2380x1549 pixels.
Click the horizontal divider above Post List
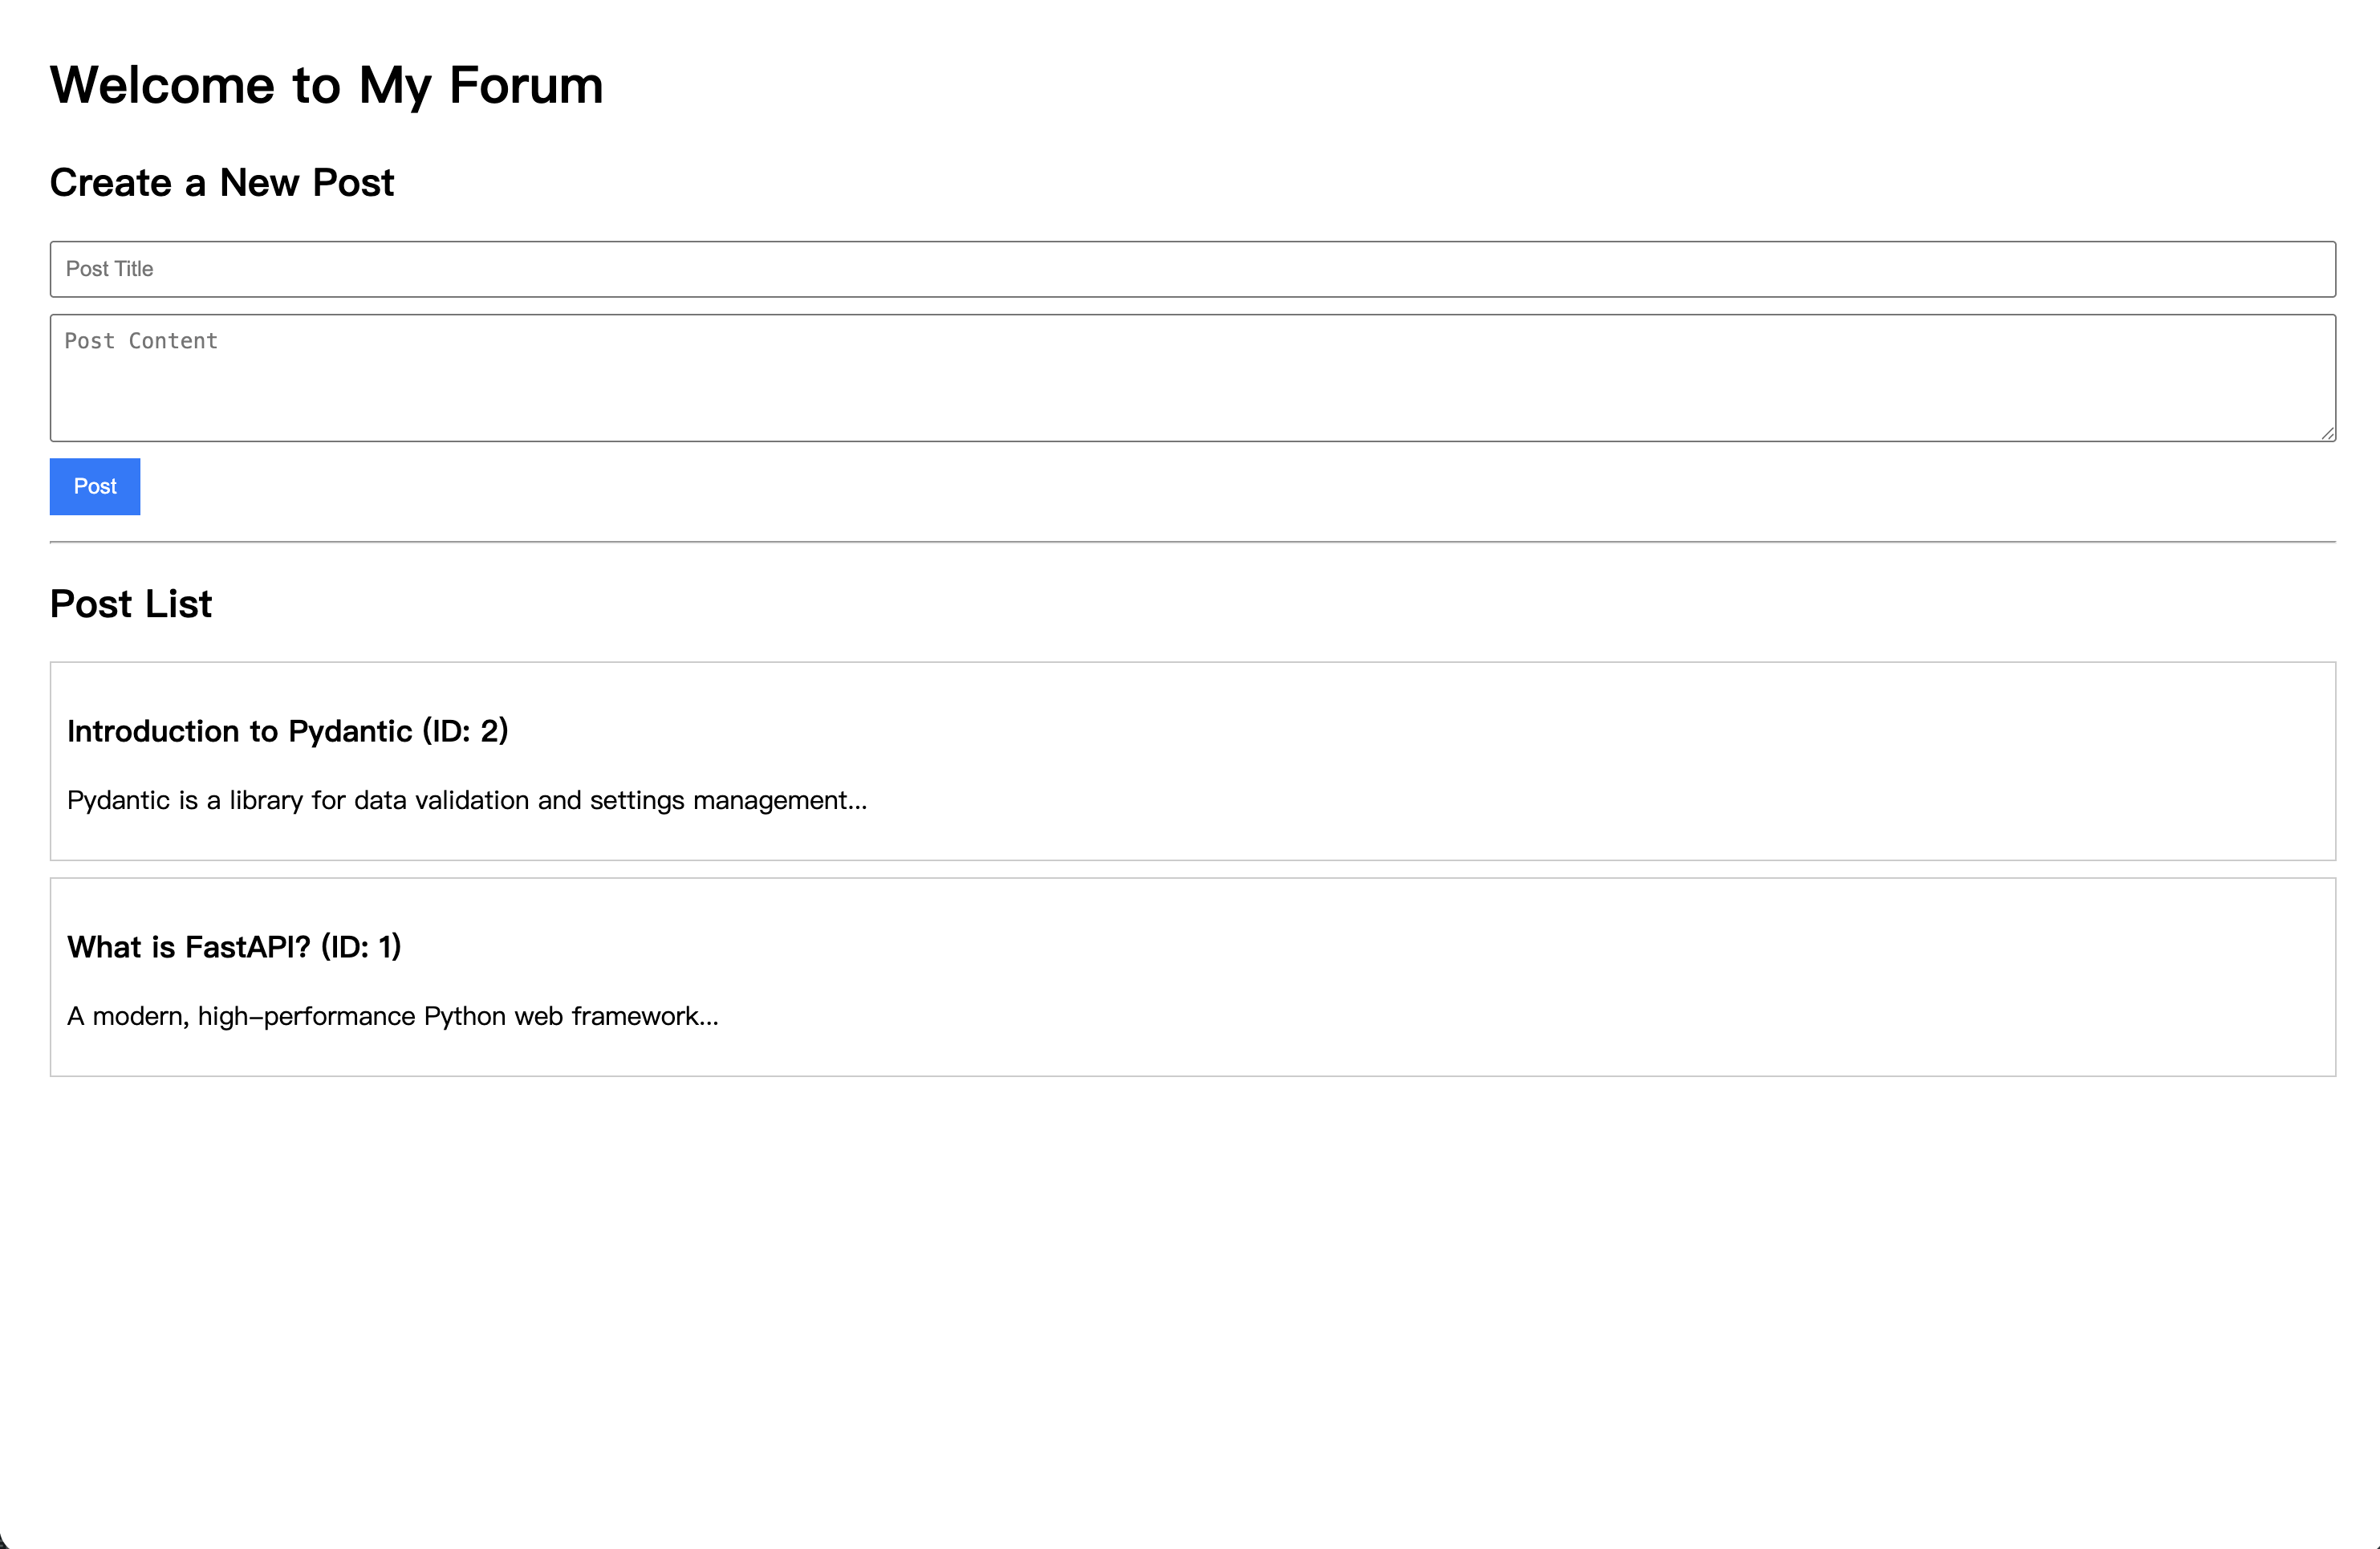pos(1192,542)
